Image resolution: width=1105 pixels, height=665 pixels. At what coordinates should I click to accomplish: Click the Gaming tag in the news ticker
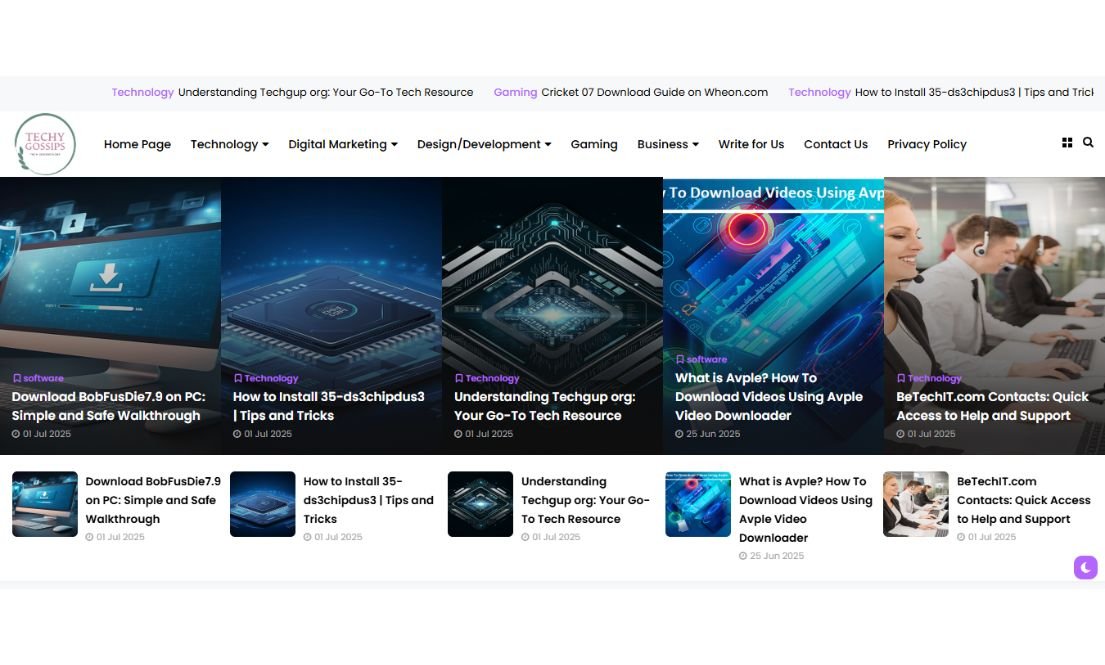point(515,92)
